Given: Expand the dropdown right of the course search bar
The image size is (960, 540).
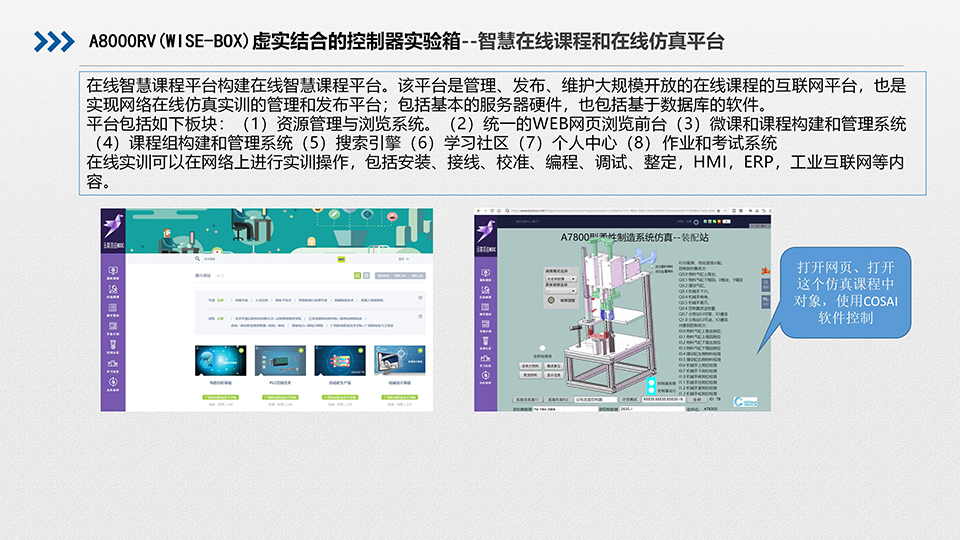Looking at the screenshot, I should click(405, 258).
